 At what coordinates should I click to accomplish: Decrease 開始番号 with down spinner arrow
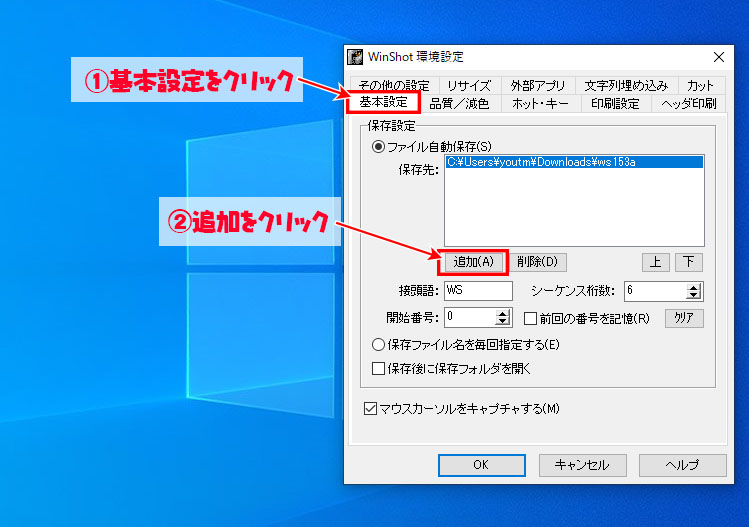tap(502, 321)
